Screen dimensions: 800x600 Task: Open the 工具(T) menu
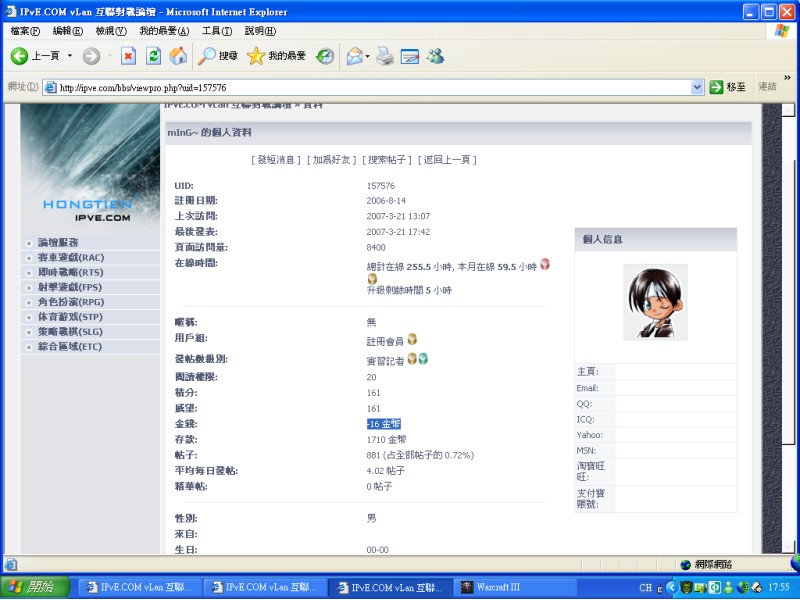(217, 31)
